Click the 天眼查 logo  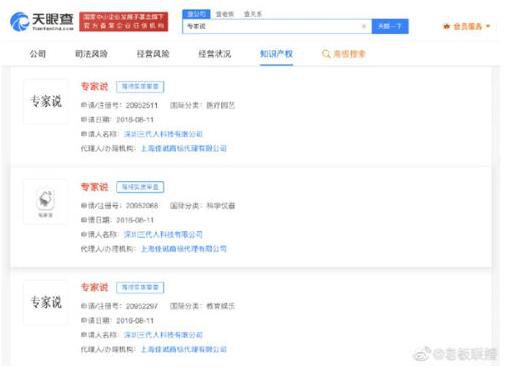point(42,22)
